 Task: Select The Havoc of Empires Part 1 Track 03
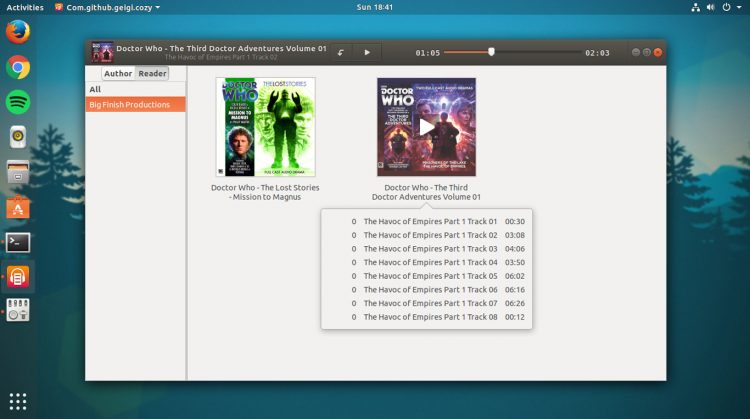pos(426,249)
